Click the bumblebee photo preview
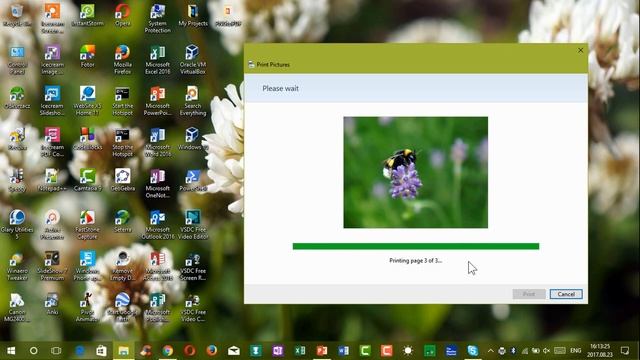This screenshot has width=640, height=360. coord(416,172)
